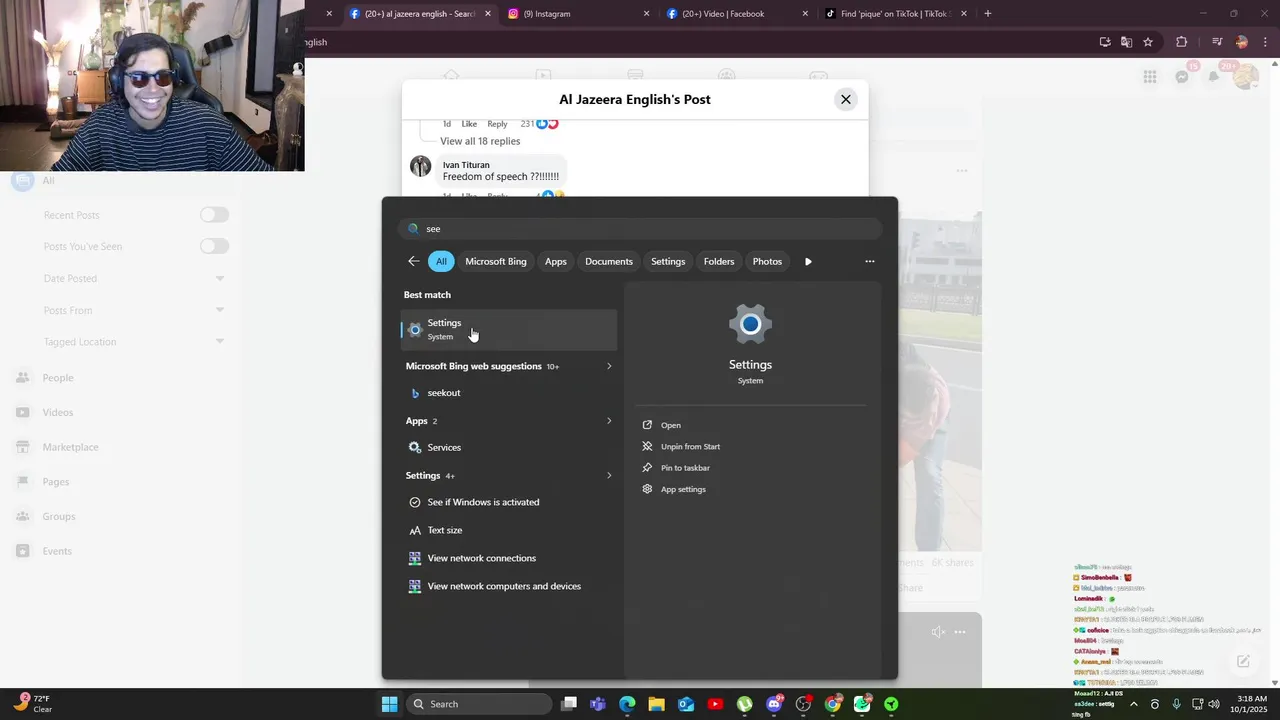Viewport: 1280px width, 720px height.
Task: Click the taskbar volume icon
Action: [x=1214, y=704]
